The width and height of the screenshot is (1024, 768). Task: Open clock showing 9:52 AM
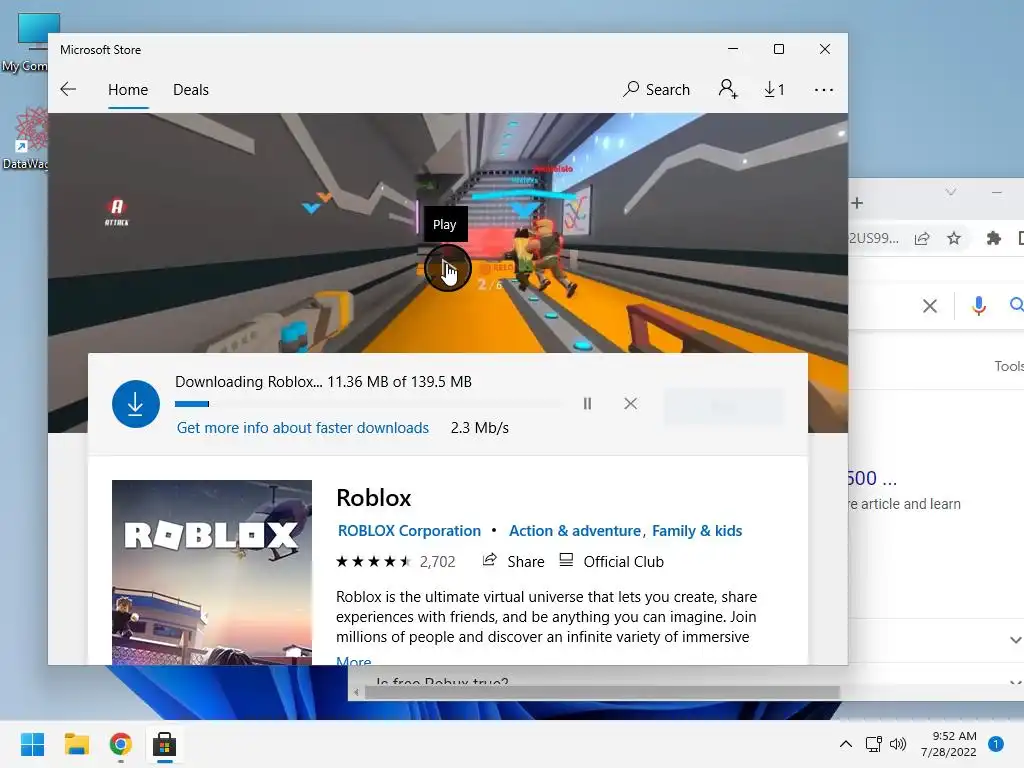coord(948,744)
